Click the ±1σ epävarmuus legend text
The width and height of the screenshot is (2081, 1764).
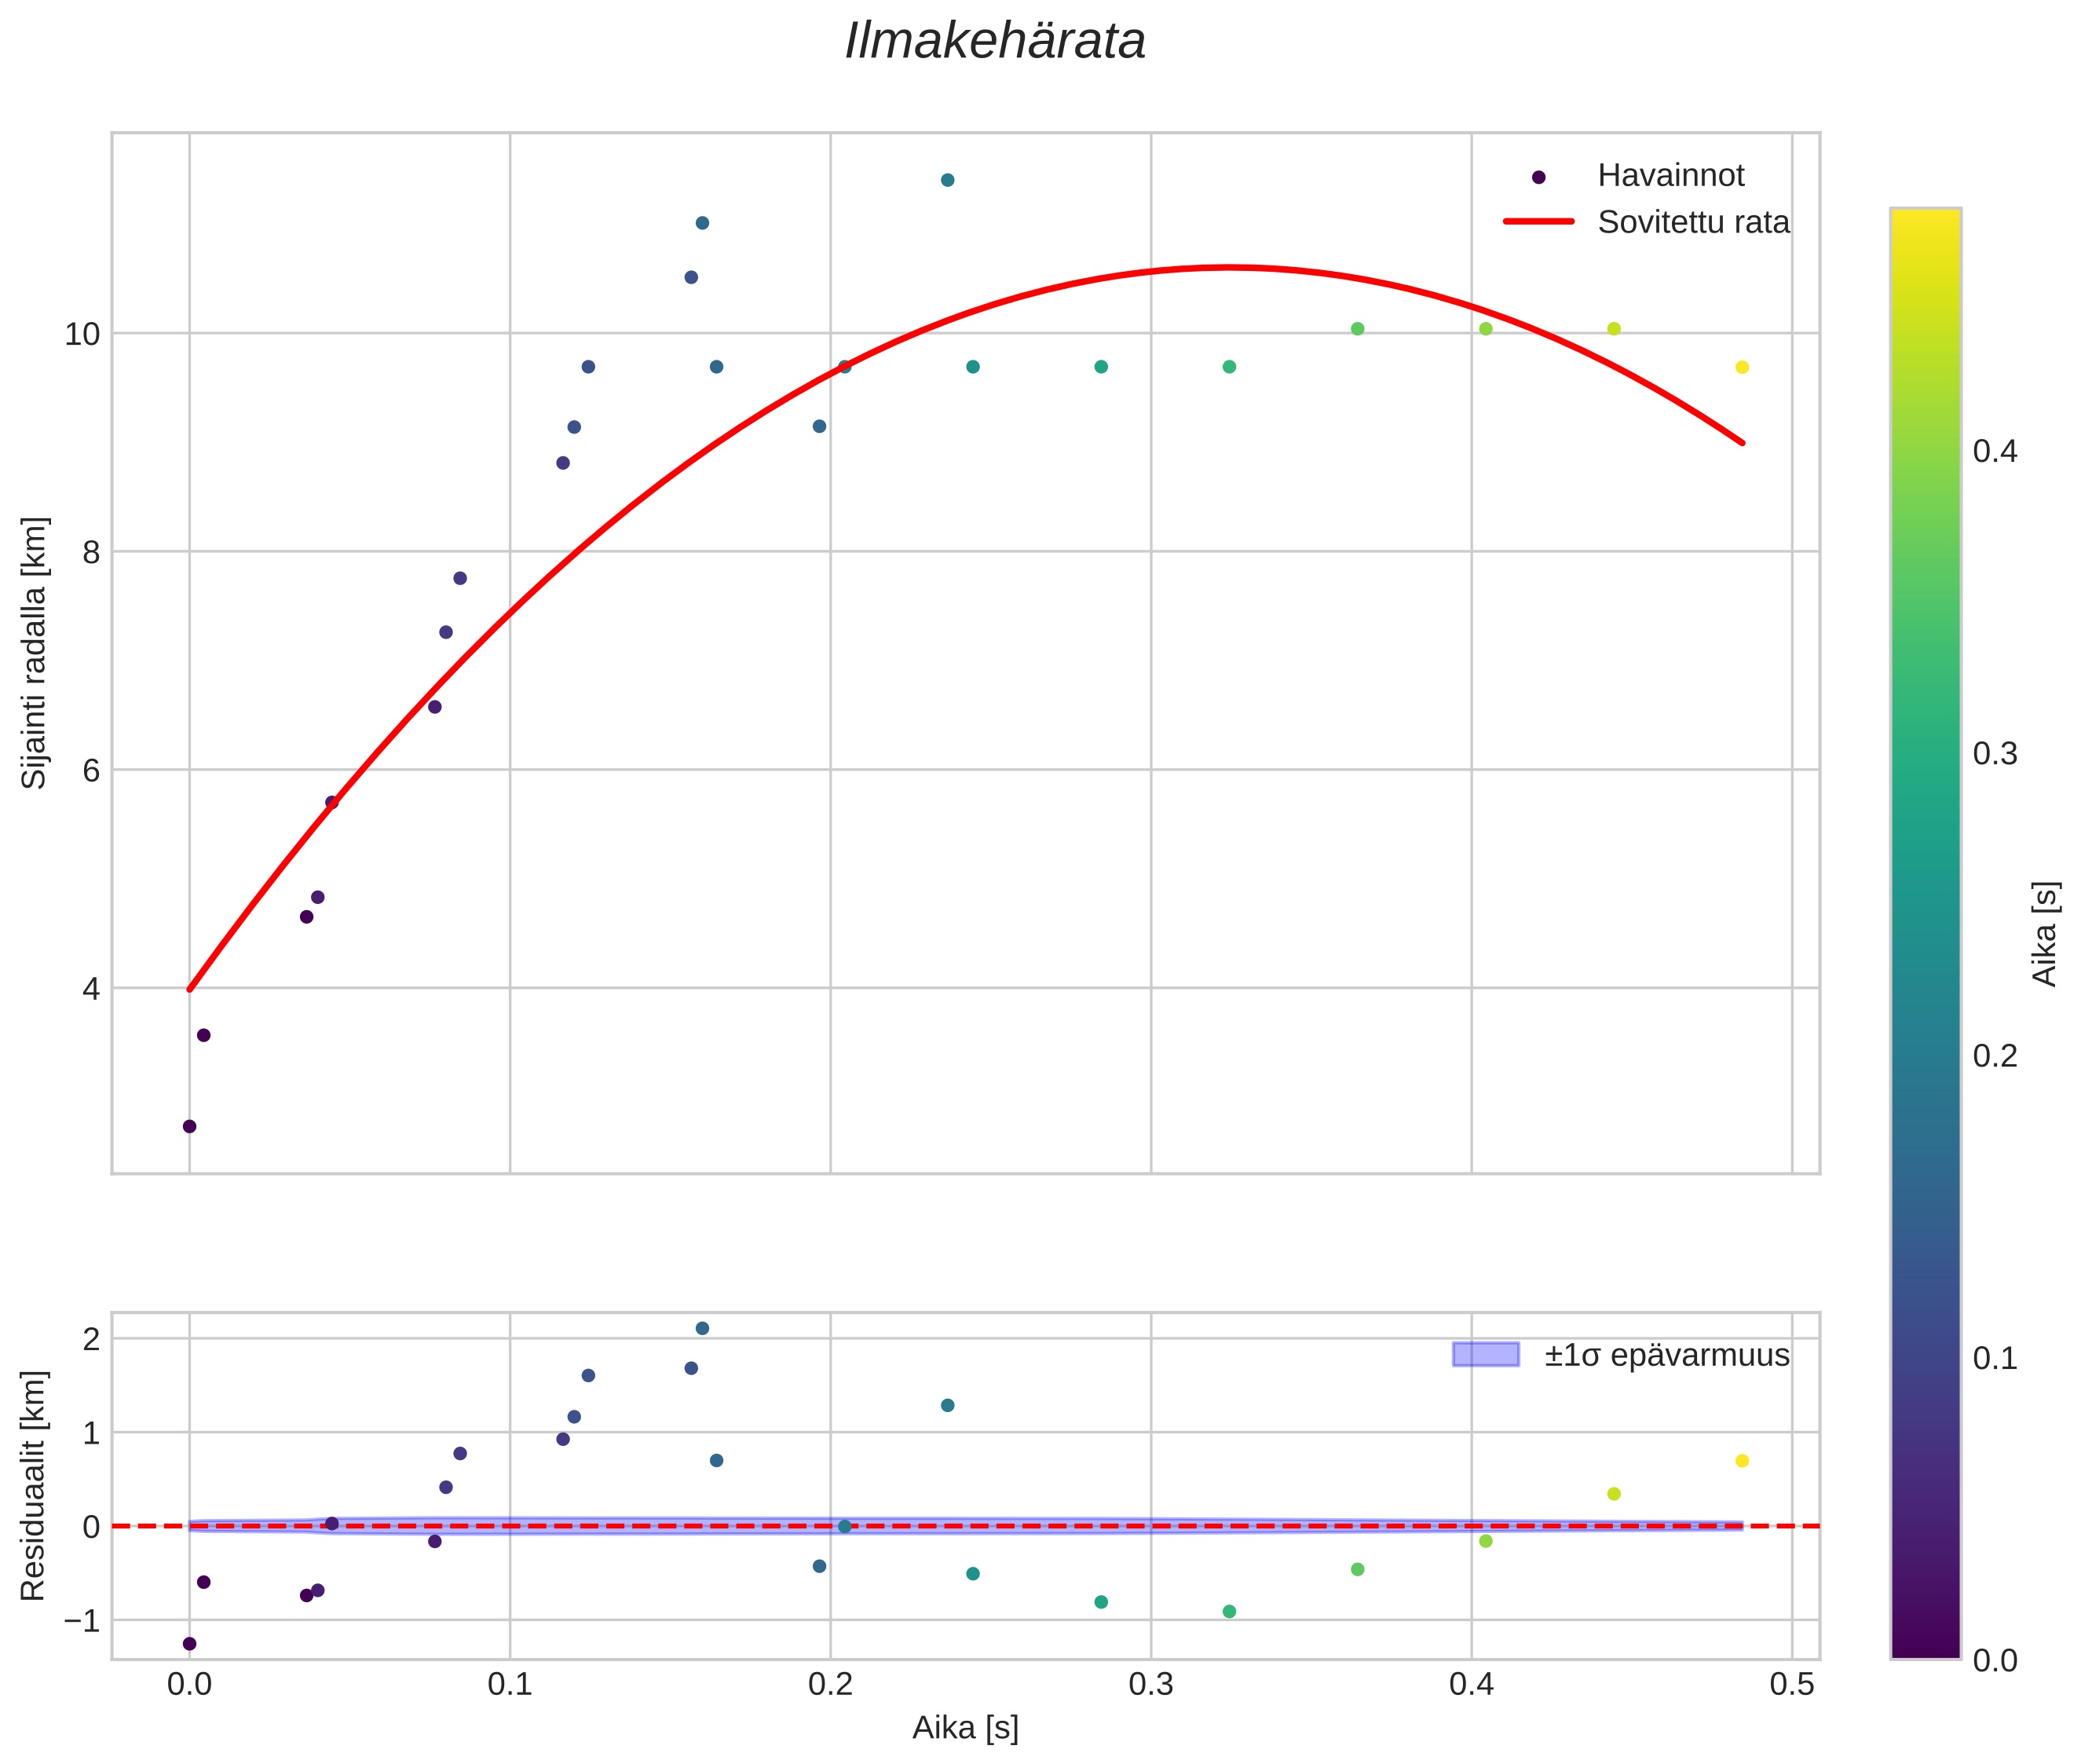(1666, 1355)
